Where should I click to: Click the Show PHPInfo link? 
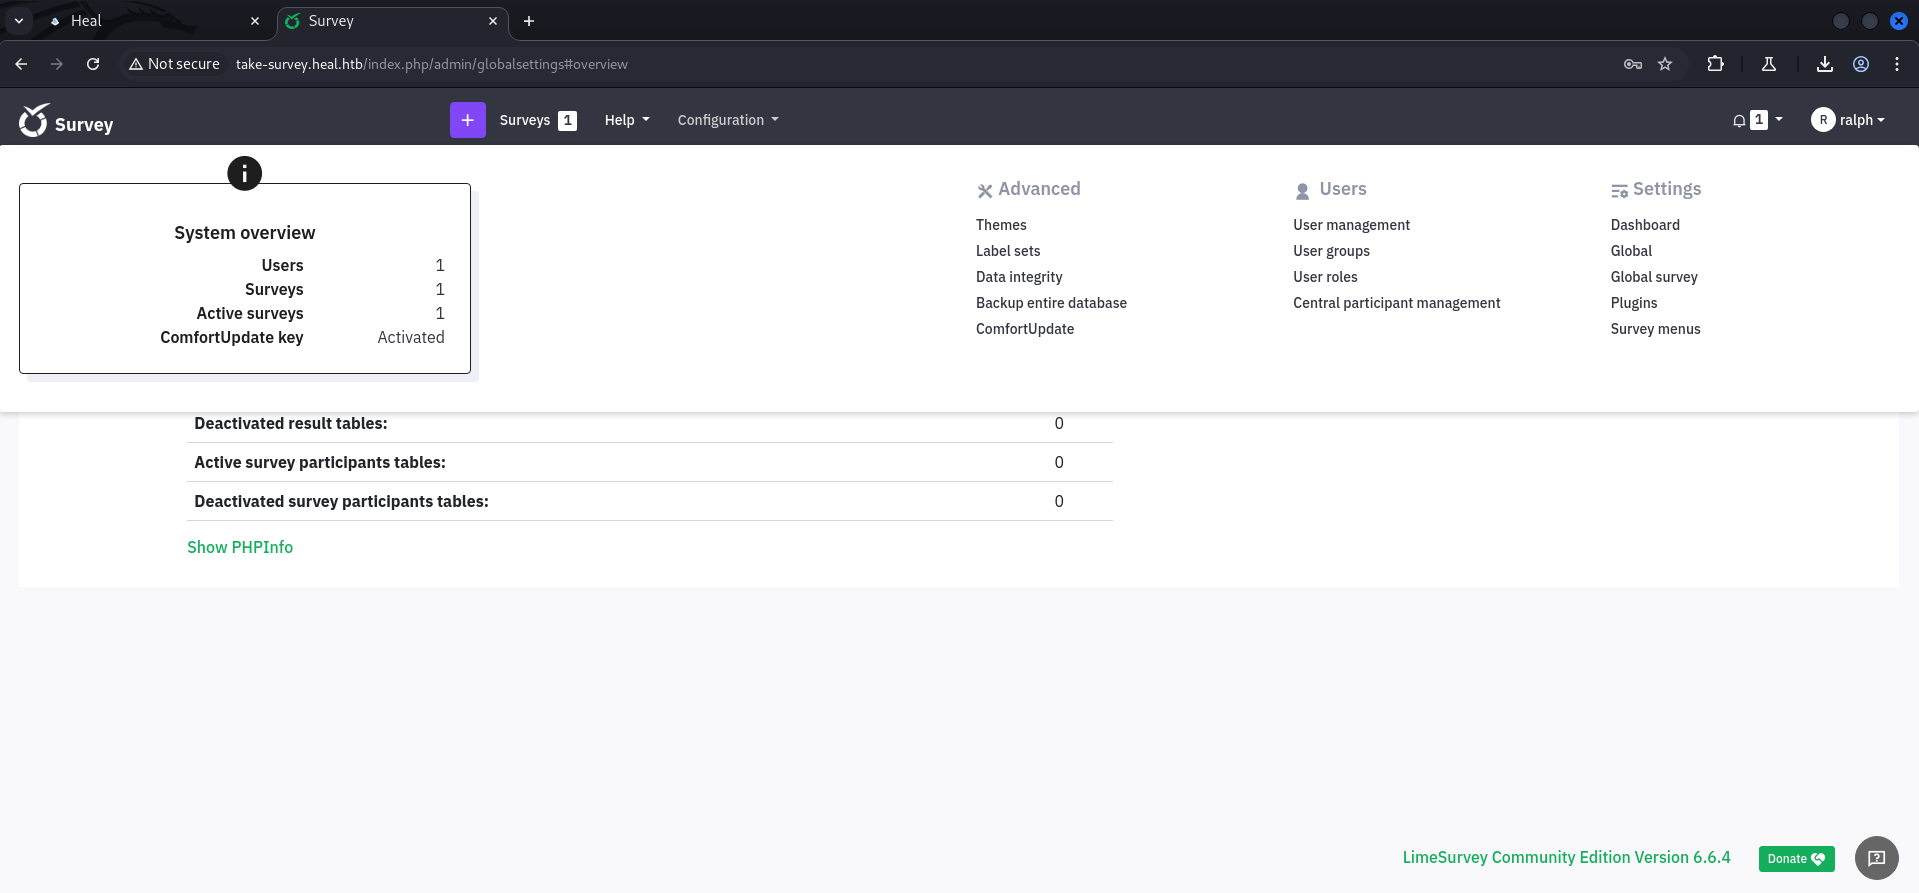[x=240, y=547]
